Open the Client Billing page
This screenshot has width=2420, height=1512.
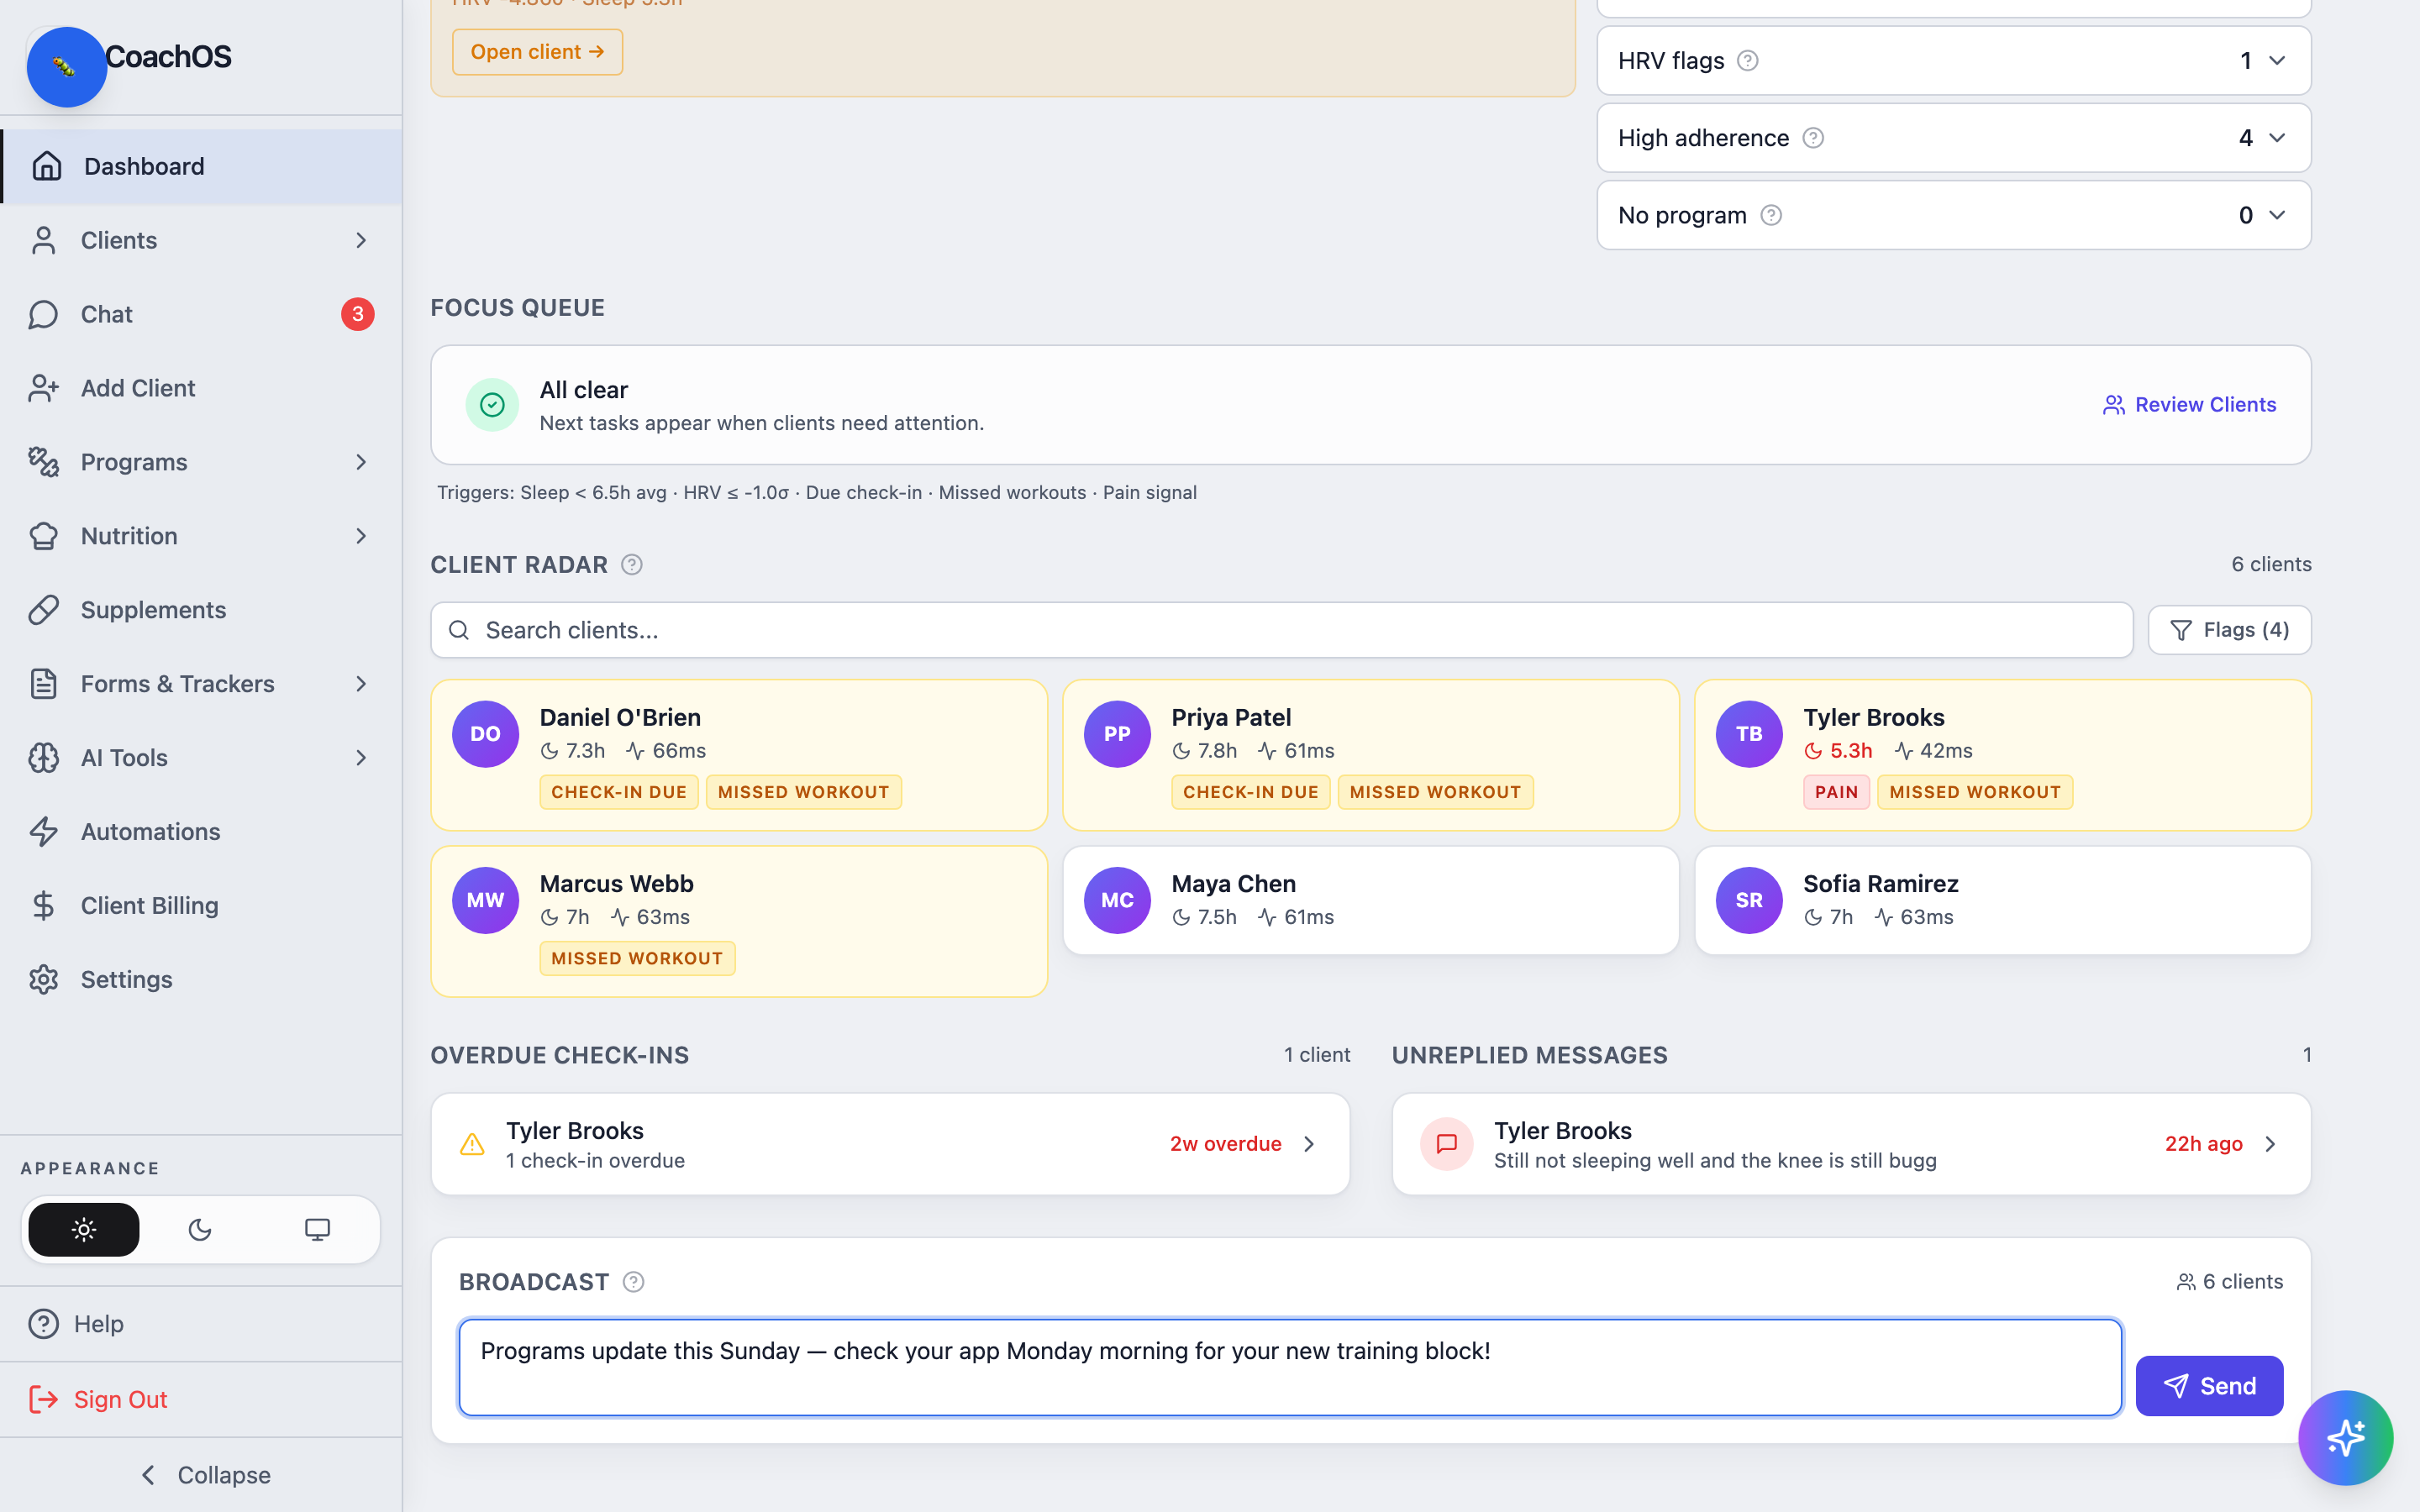[202, 906]
